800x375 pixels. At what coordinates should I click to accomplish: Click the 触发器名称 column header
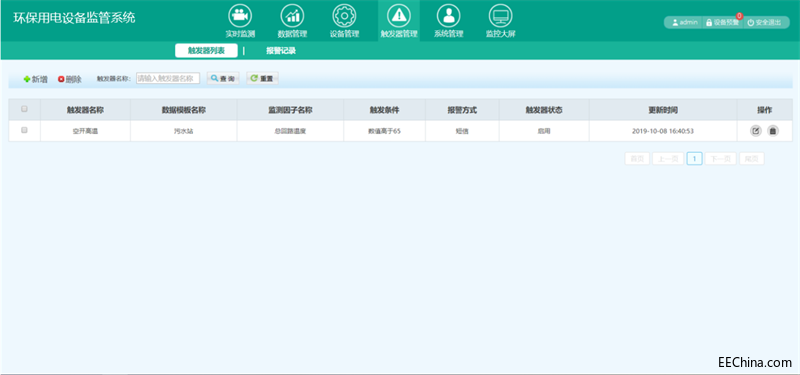[x=85, y=110]
